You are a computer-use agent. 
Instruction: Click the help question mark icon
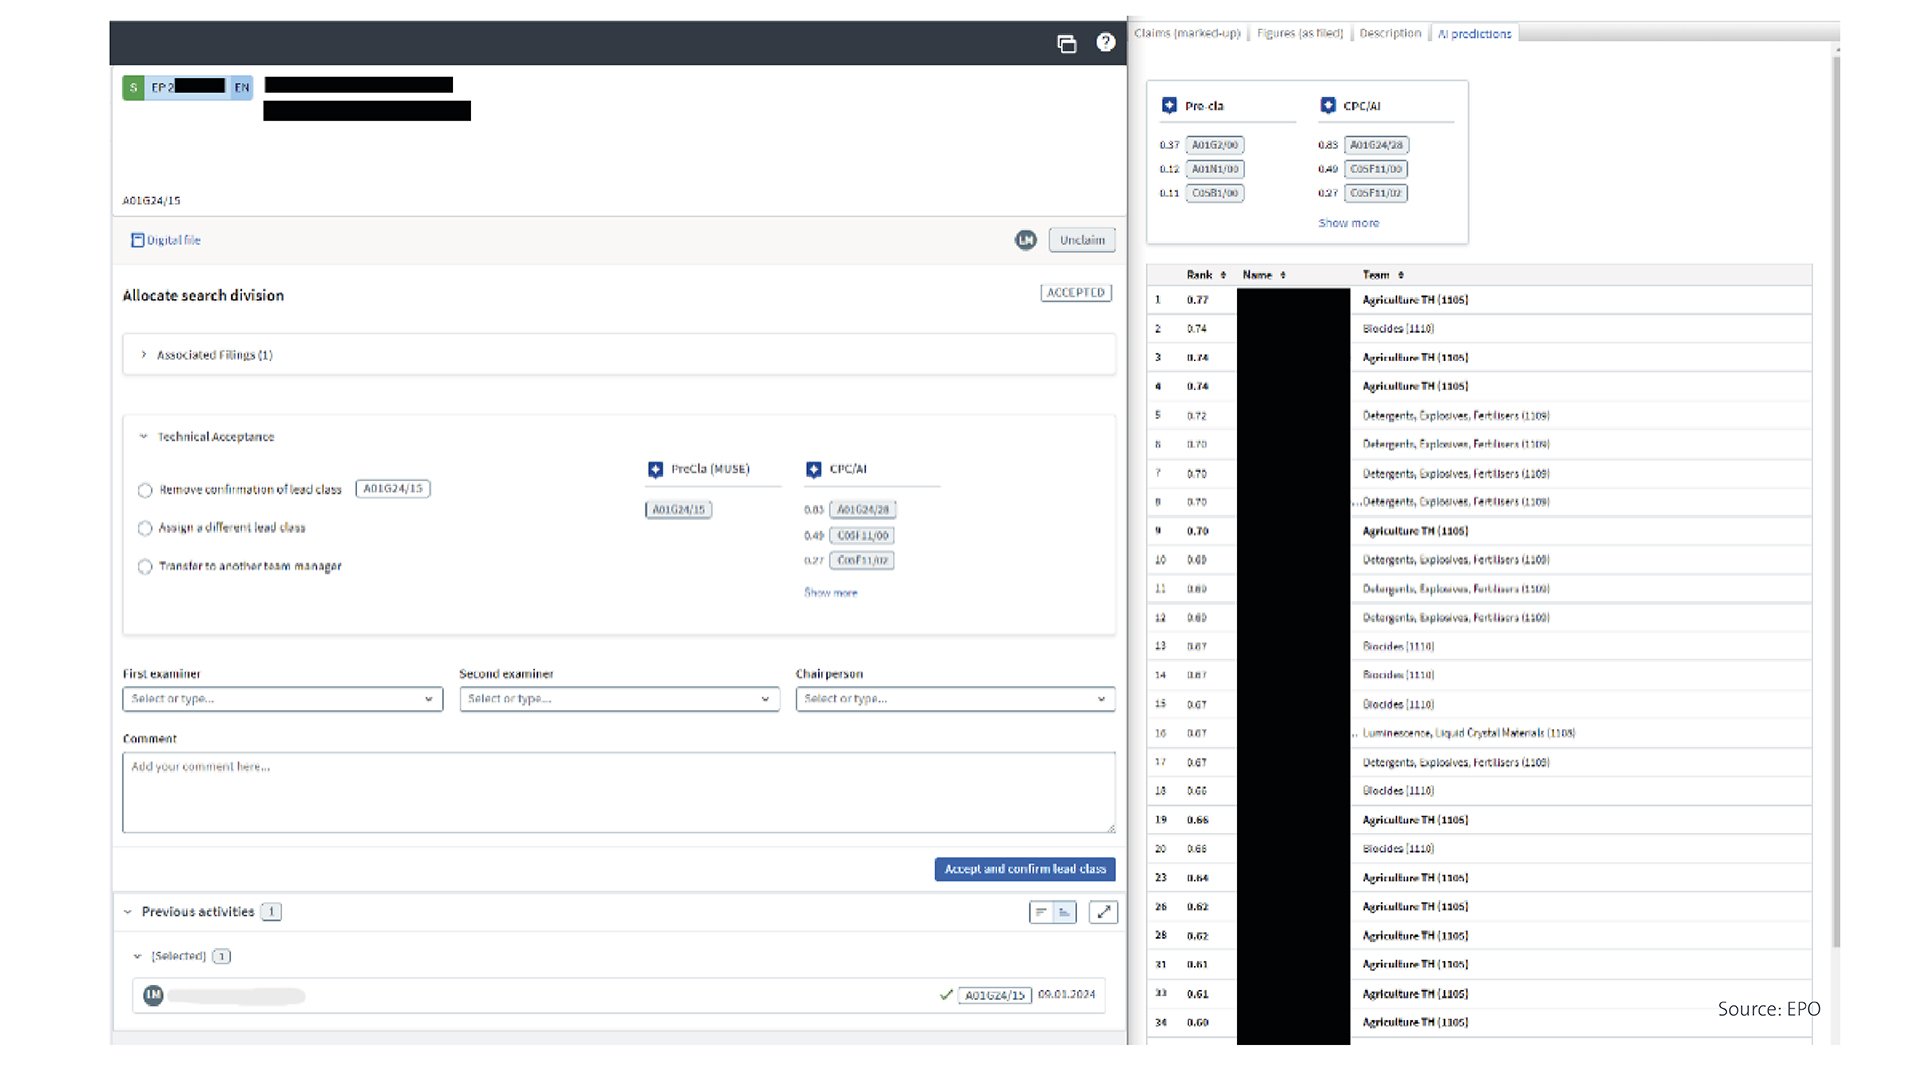(1105, 42)
